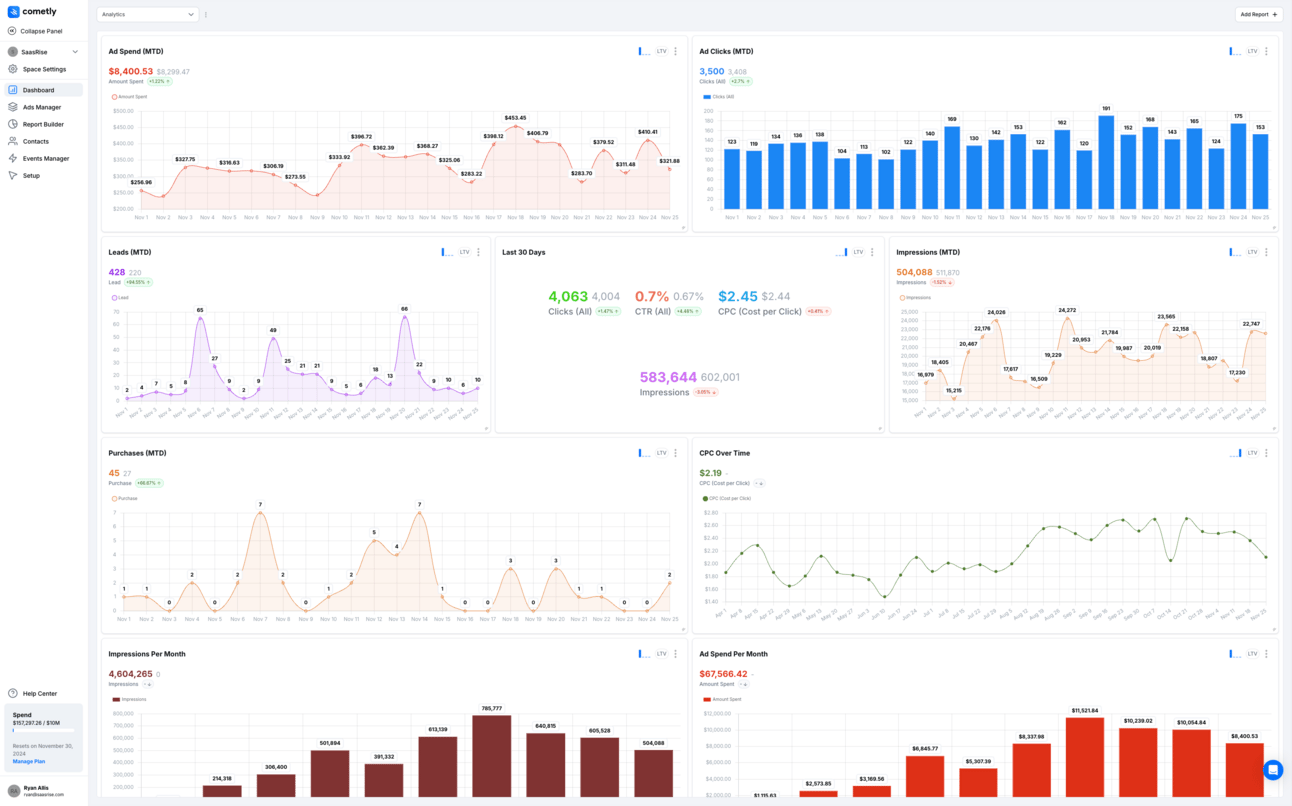Click the three-dot menu beside Analytics dropdown
Screen dimensions: 1292x806
206,15
